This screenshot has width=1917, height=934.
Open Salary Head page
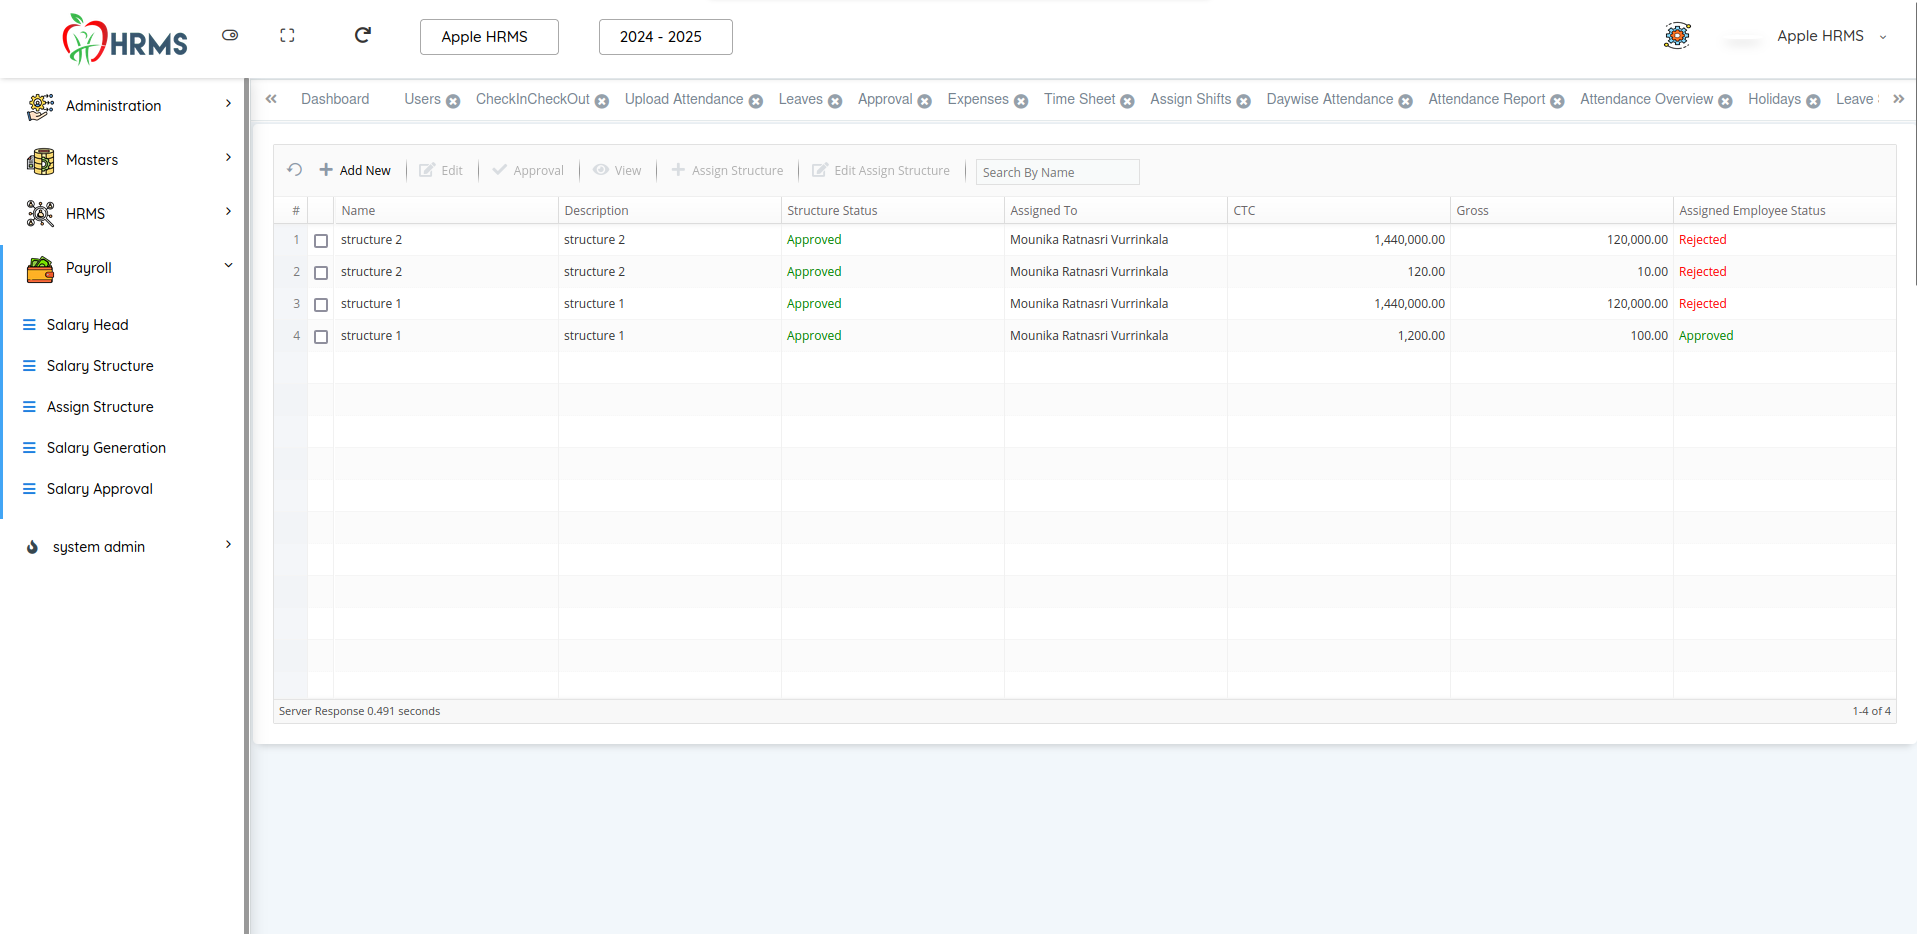point(87,325)
